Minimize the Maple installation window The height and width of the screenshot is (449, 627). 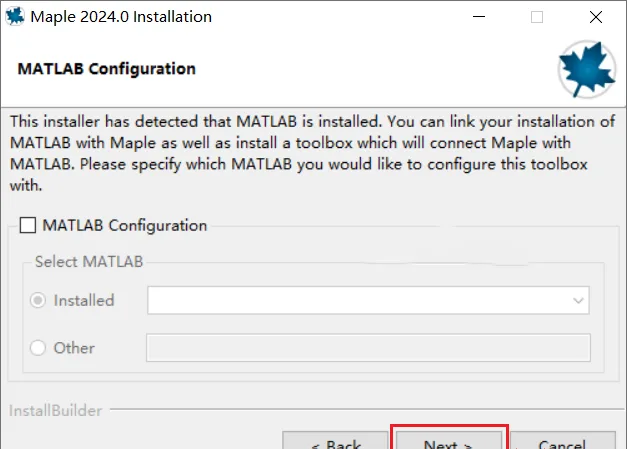click(x=479, y=17)
